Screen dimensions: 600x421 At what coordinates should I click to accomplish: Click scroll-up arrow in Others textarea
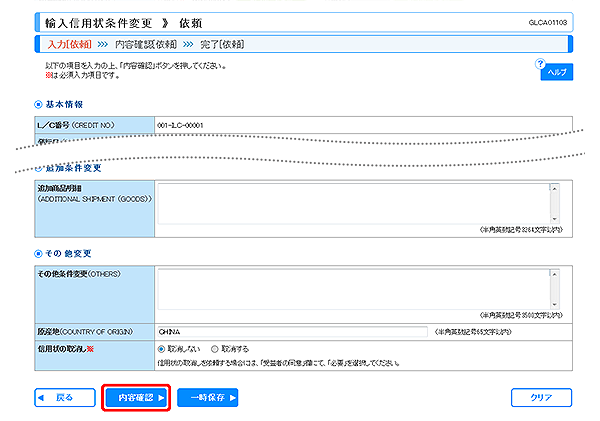[554, 274]
